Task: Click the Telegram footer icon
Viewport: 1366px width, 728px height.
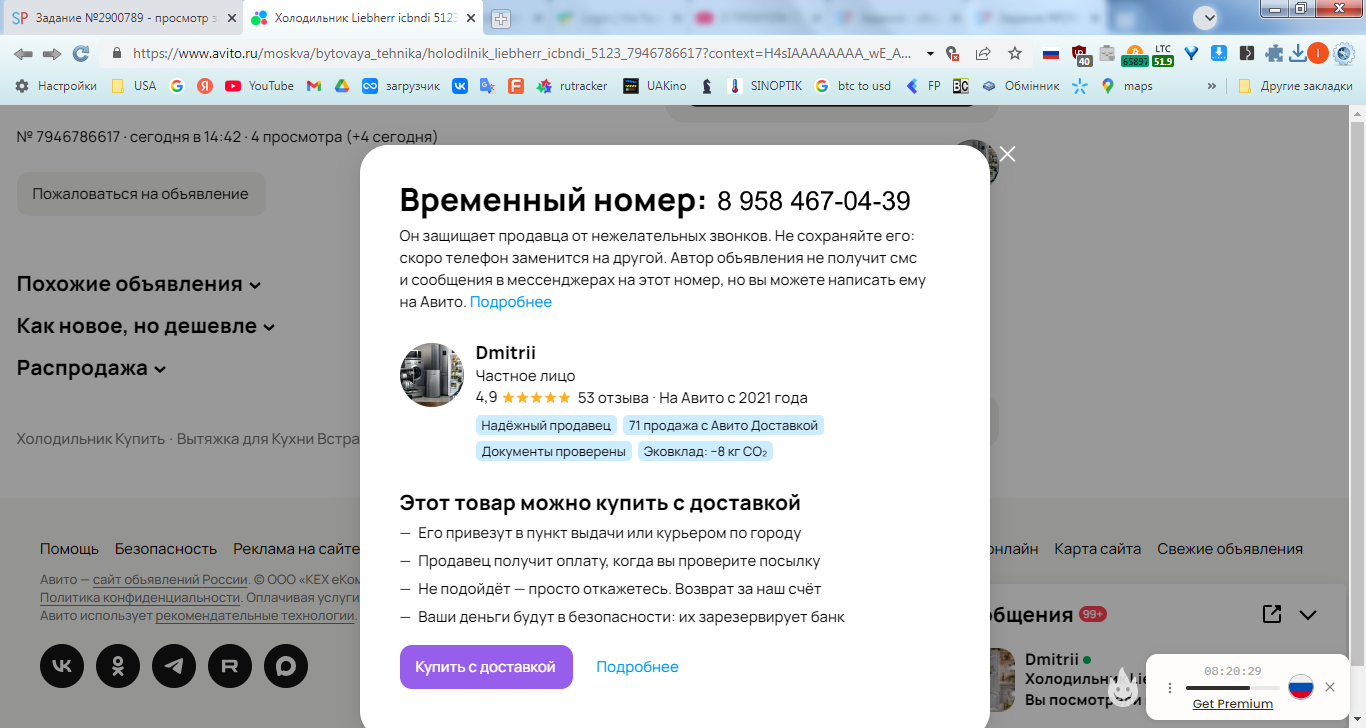Action: pos(174,666)
